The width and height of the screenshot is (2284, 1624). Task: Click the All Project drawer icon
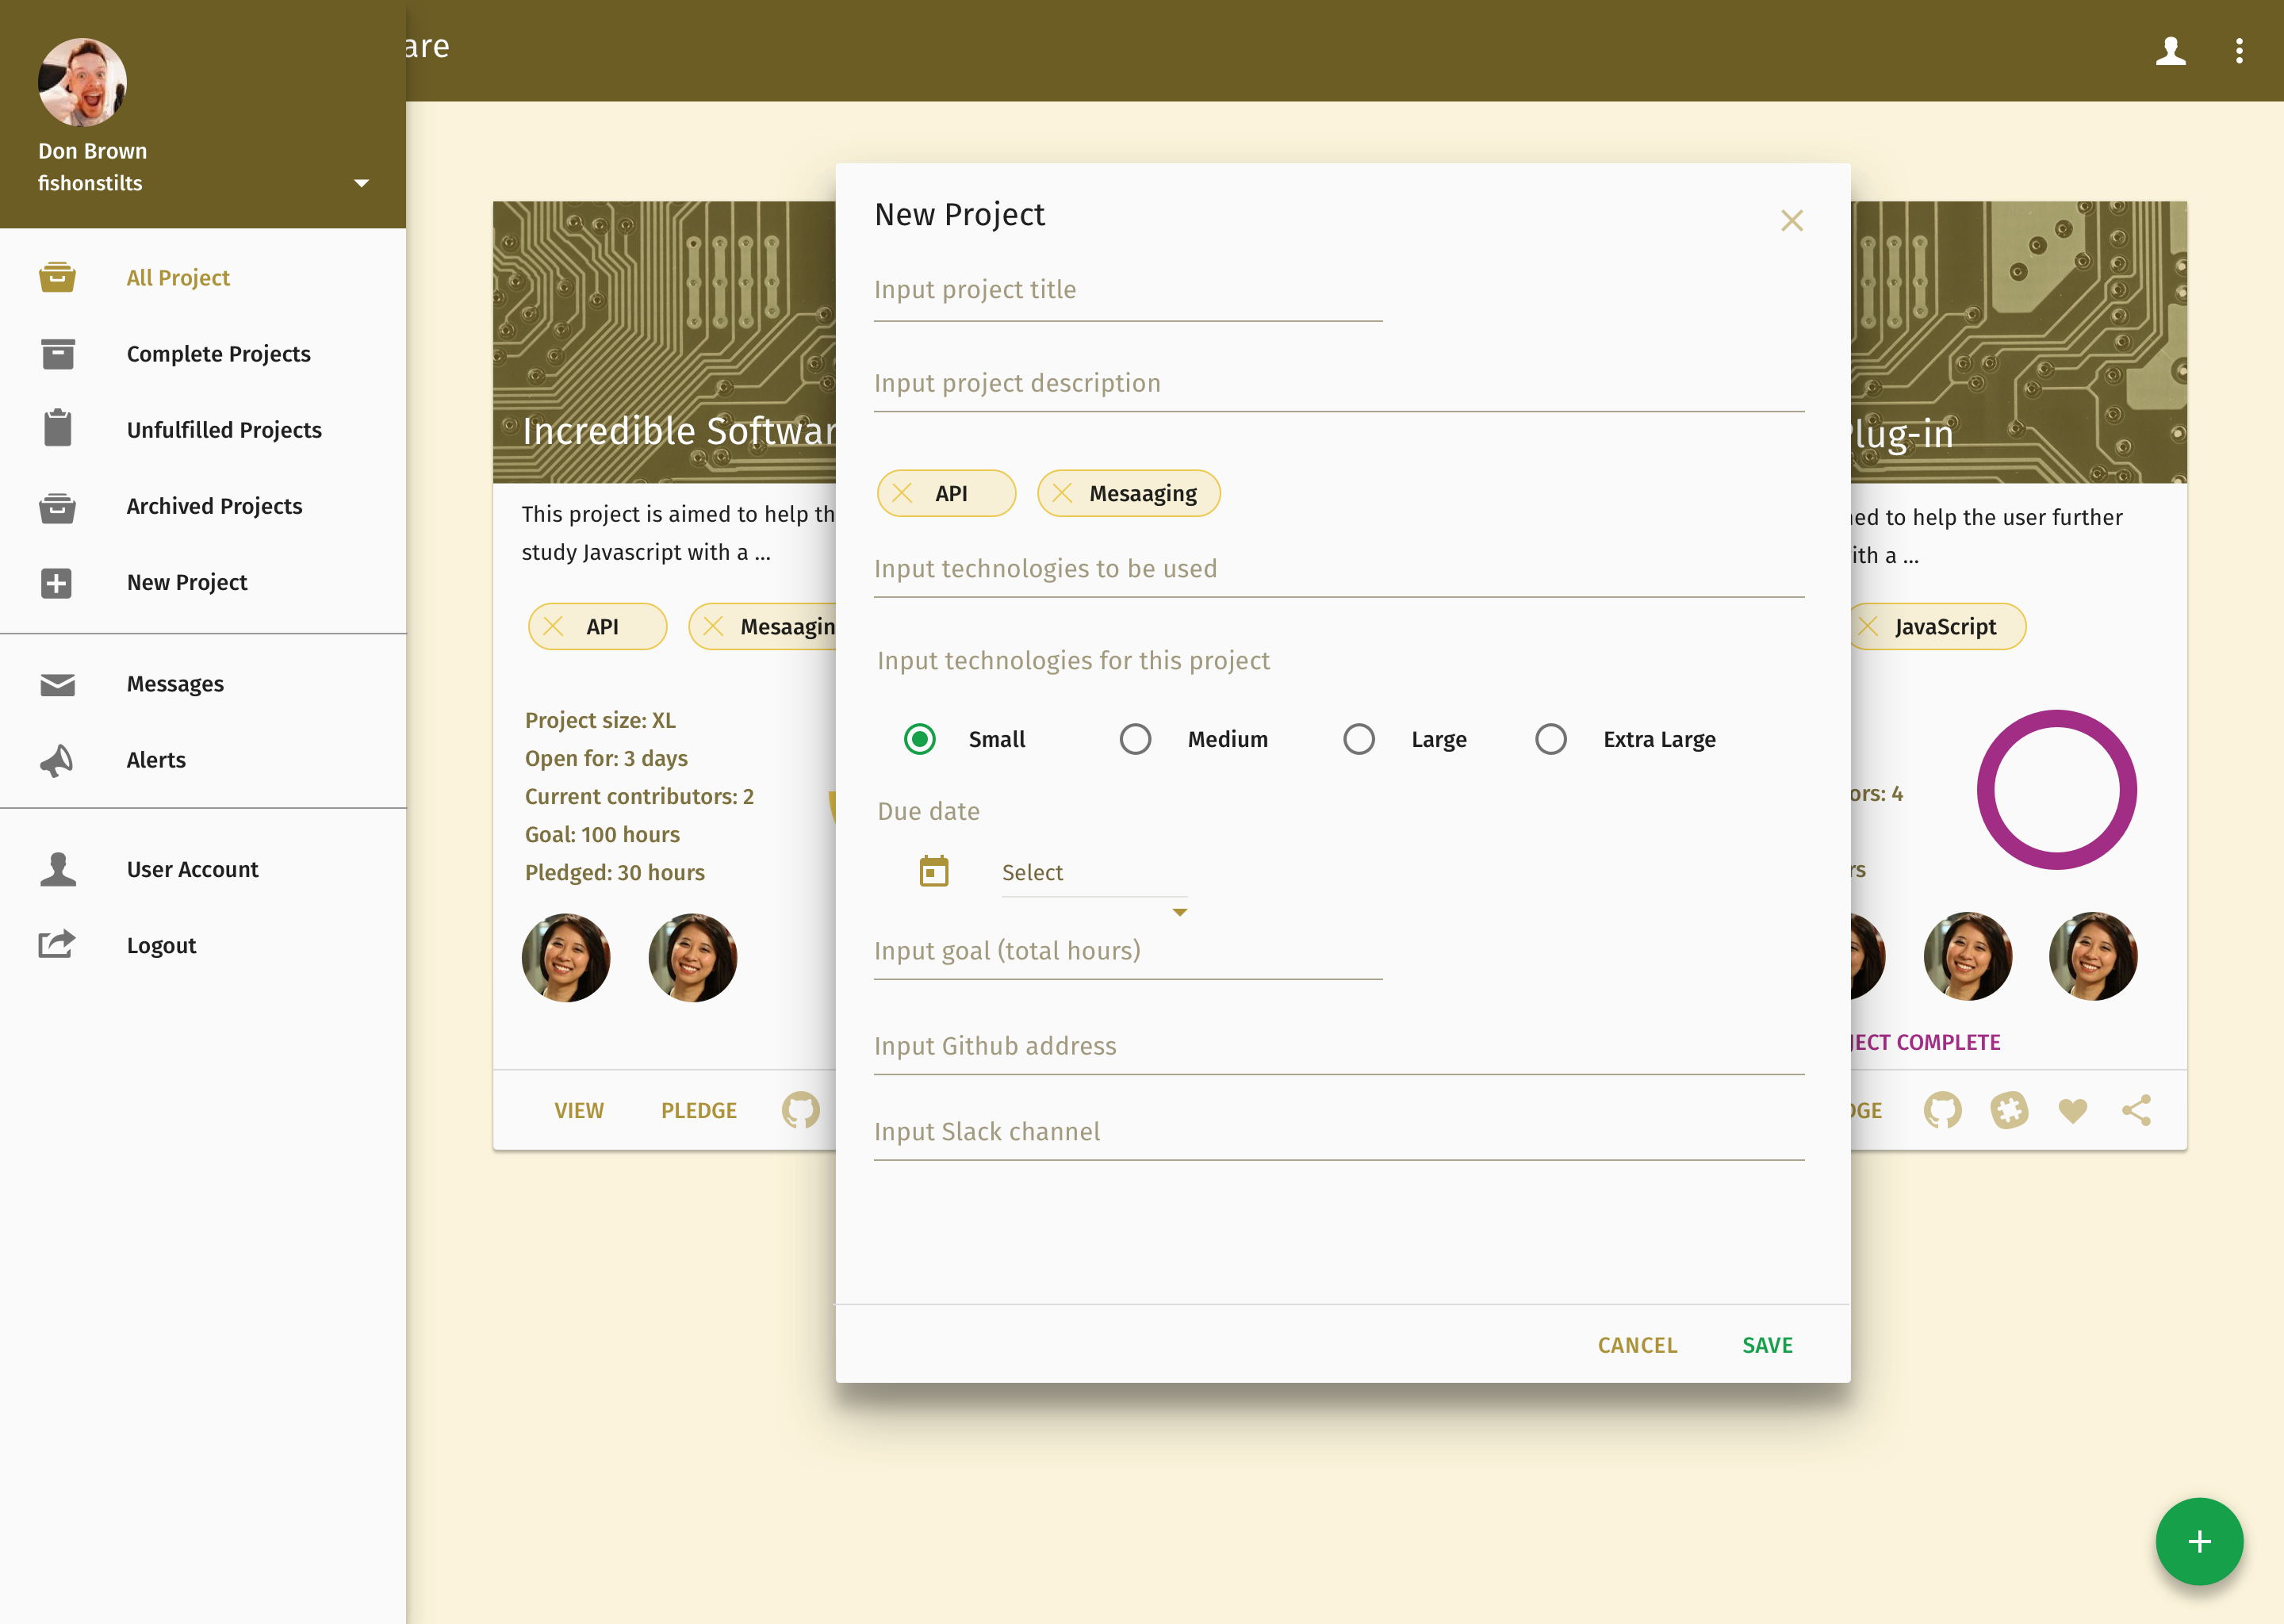(57, 277)
